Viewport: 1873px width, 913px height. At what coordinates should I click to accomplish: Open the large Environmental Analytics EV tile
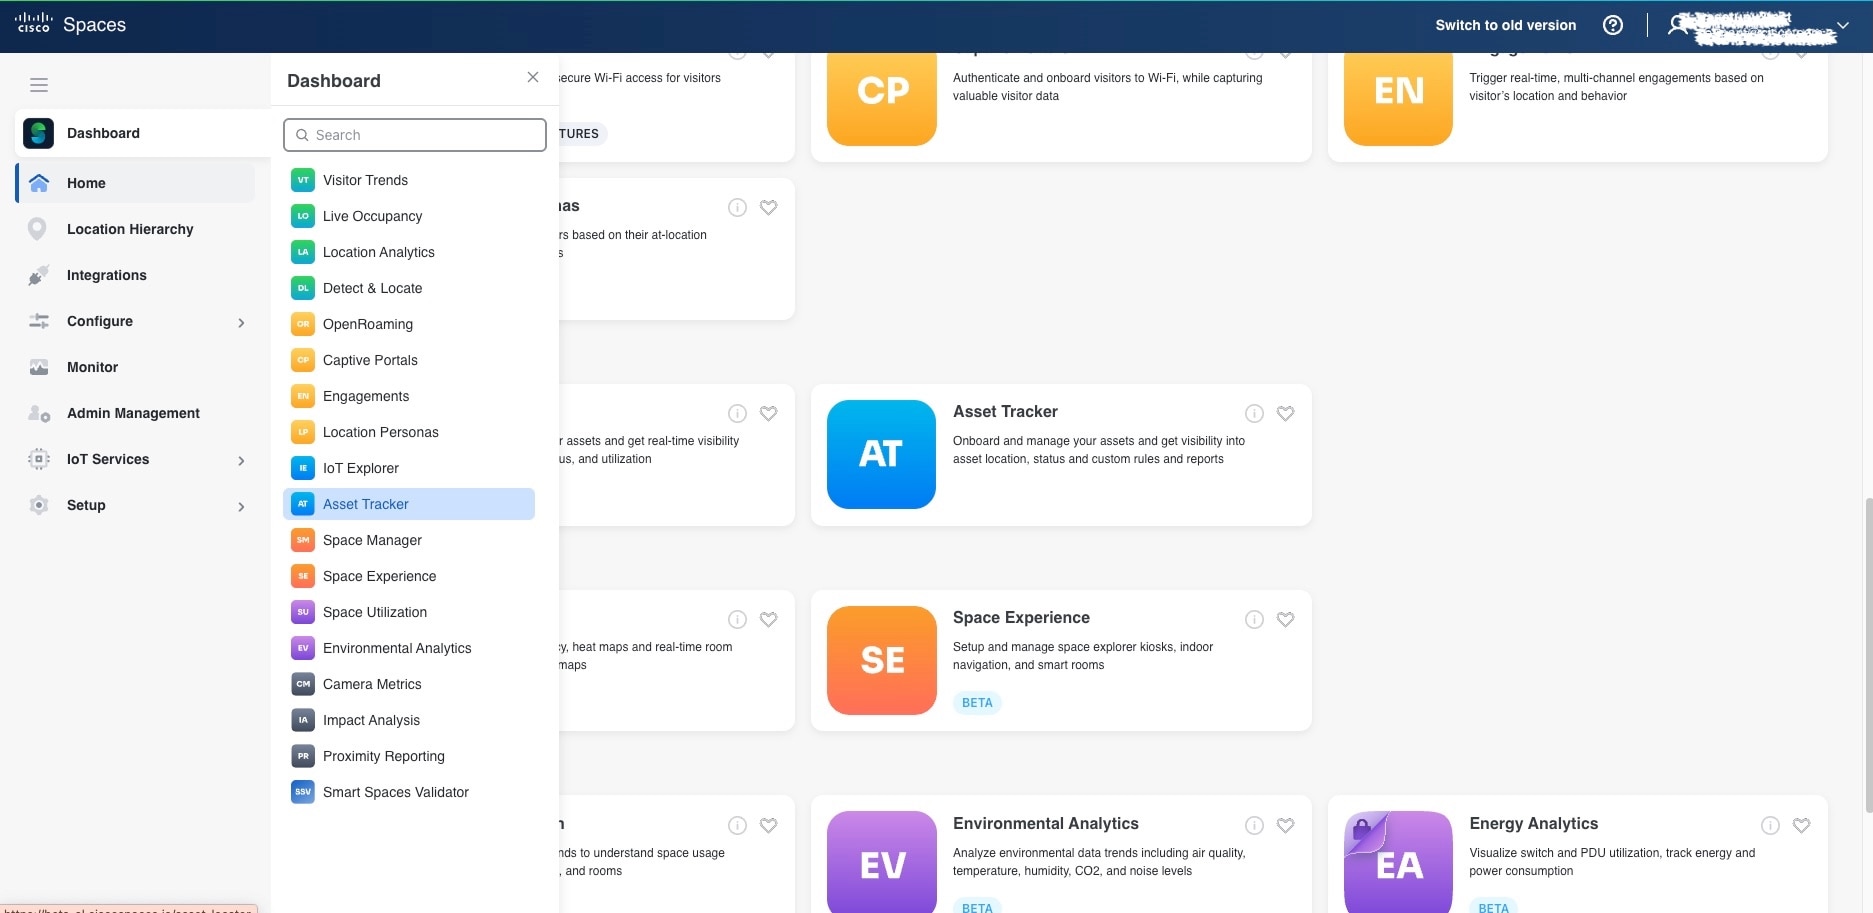pos(881,862)
